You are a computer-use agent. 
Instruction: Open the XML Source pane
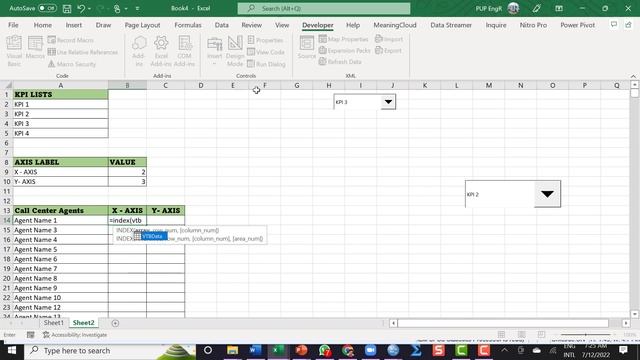(307, 47)
